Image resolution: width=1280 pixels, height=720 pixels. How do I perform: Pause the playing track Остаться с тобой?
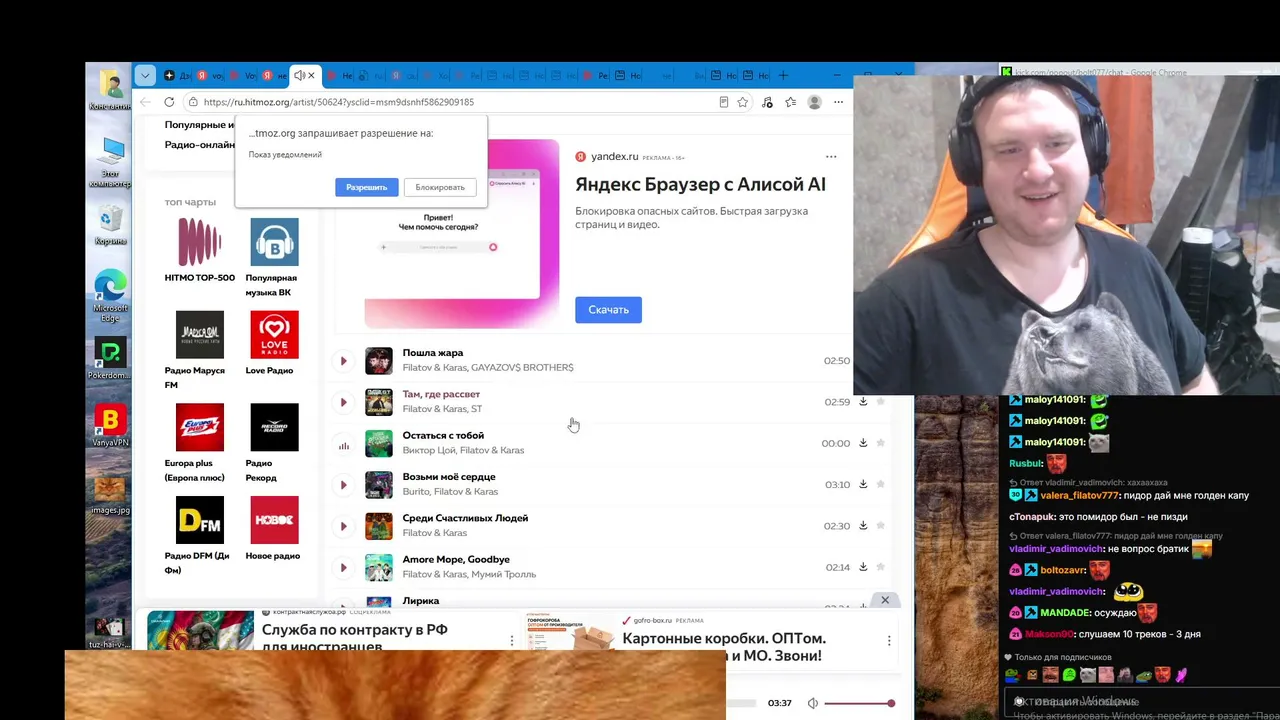coord(343,444)
